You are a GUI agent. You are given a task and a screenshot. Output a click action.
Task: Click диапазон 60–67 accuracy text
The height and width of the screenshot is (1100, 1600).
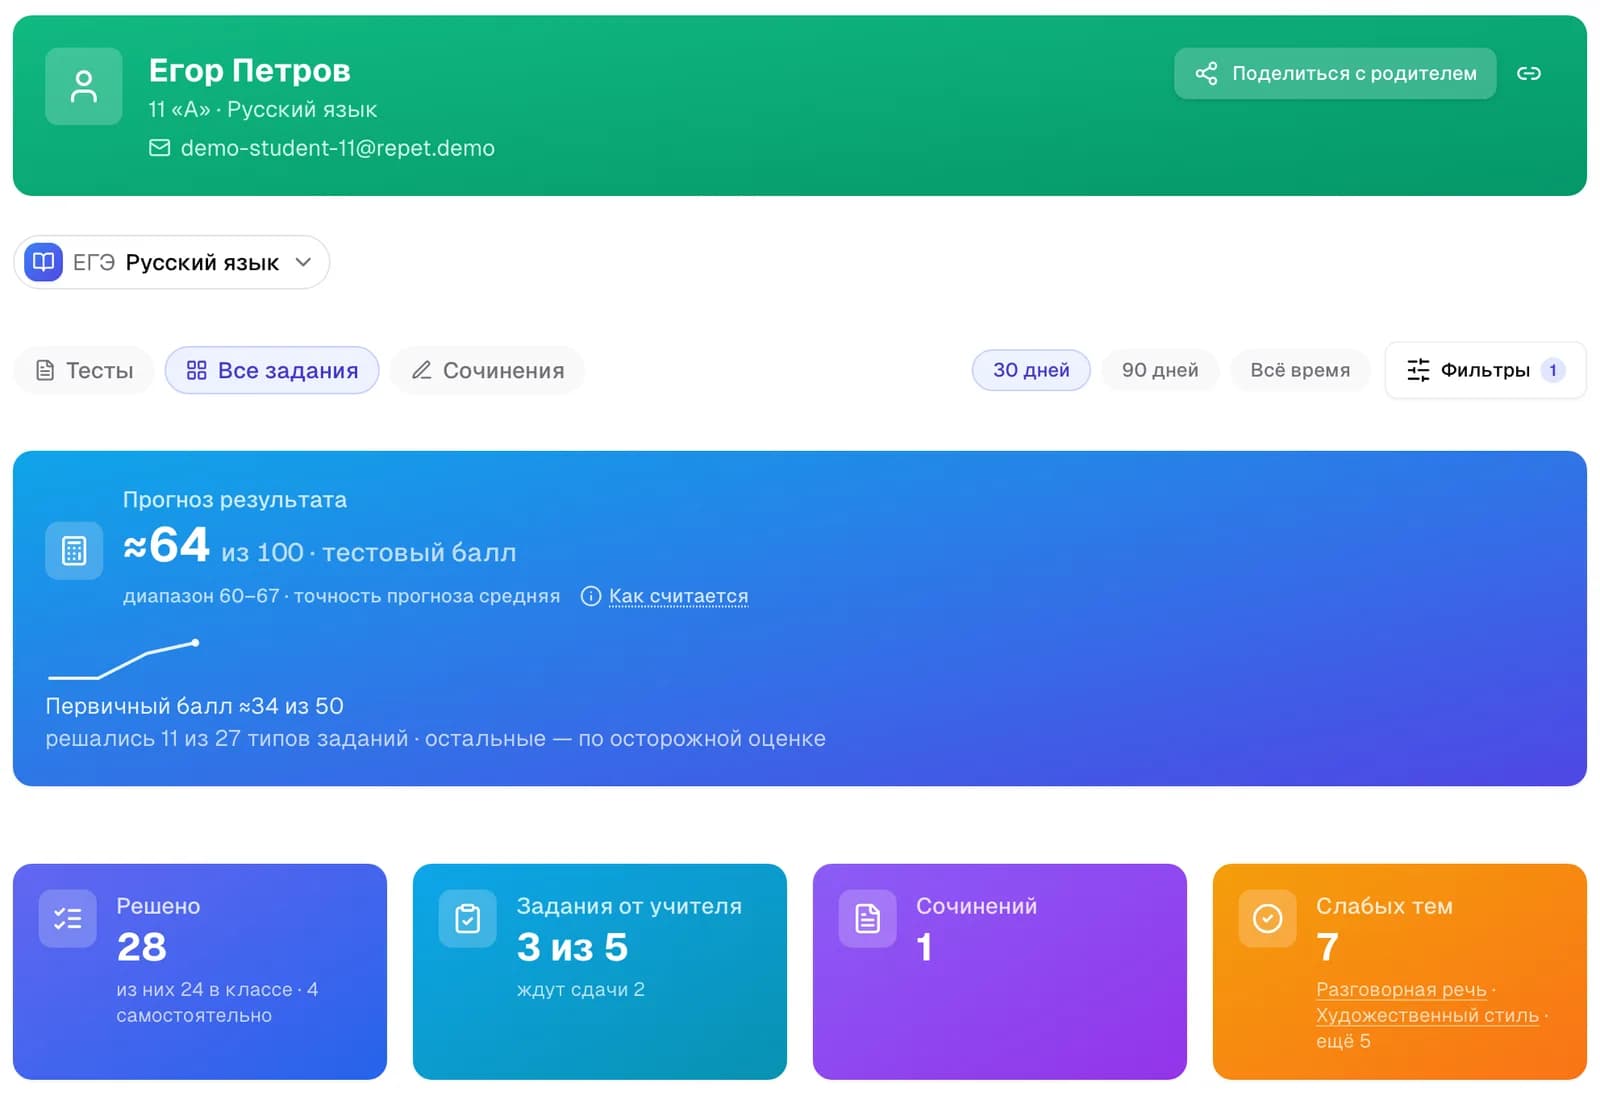[341, 596]
